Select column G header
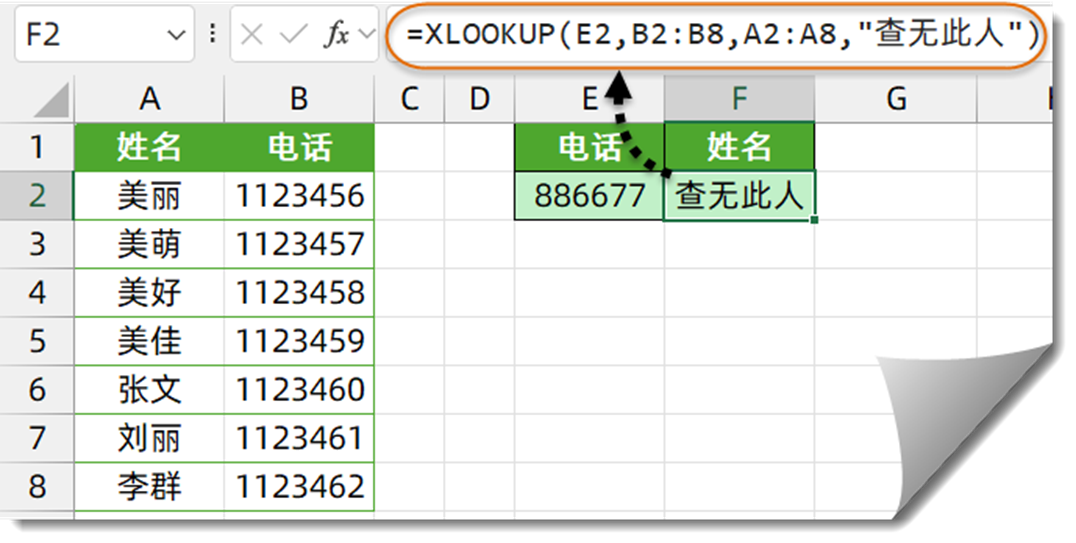Viewport: 1076px width, 543px height. (896, 100)
